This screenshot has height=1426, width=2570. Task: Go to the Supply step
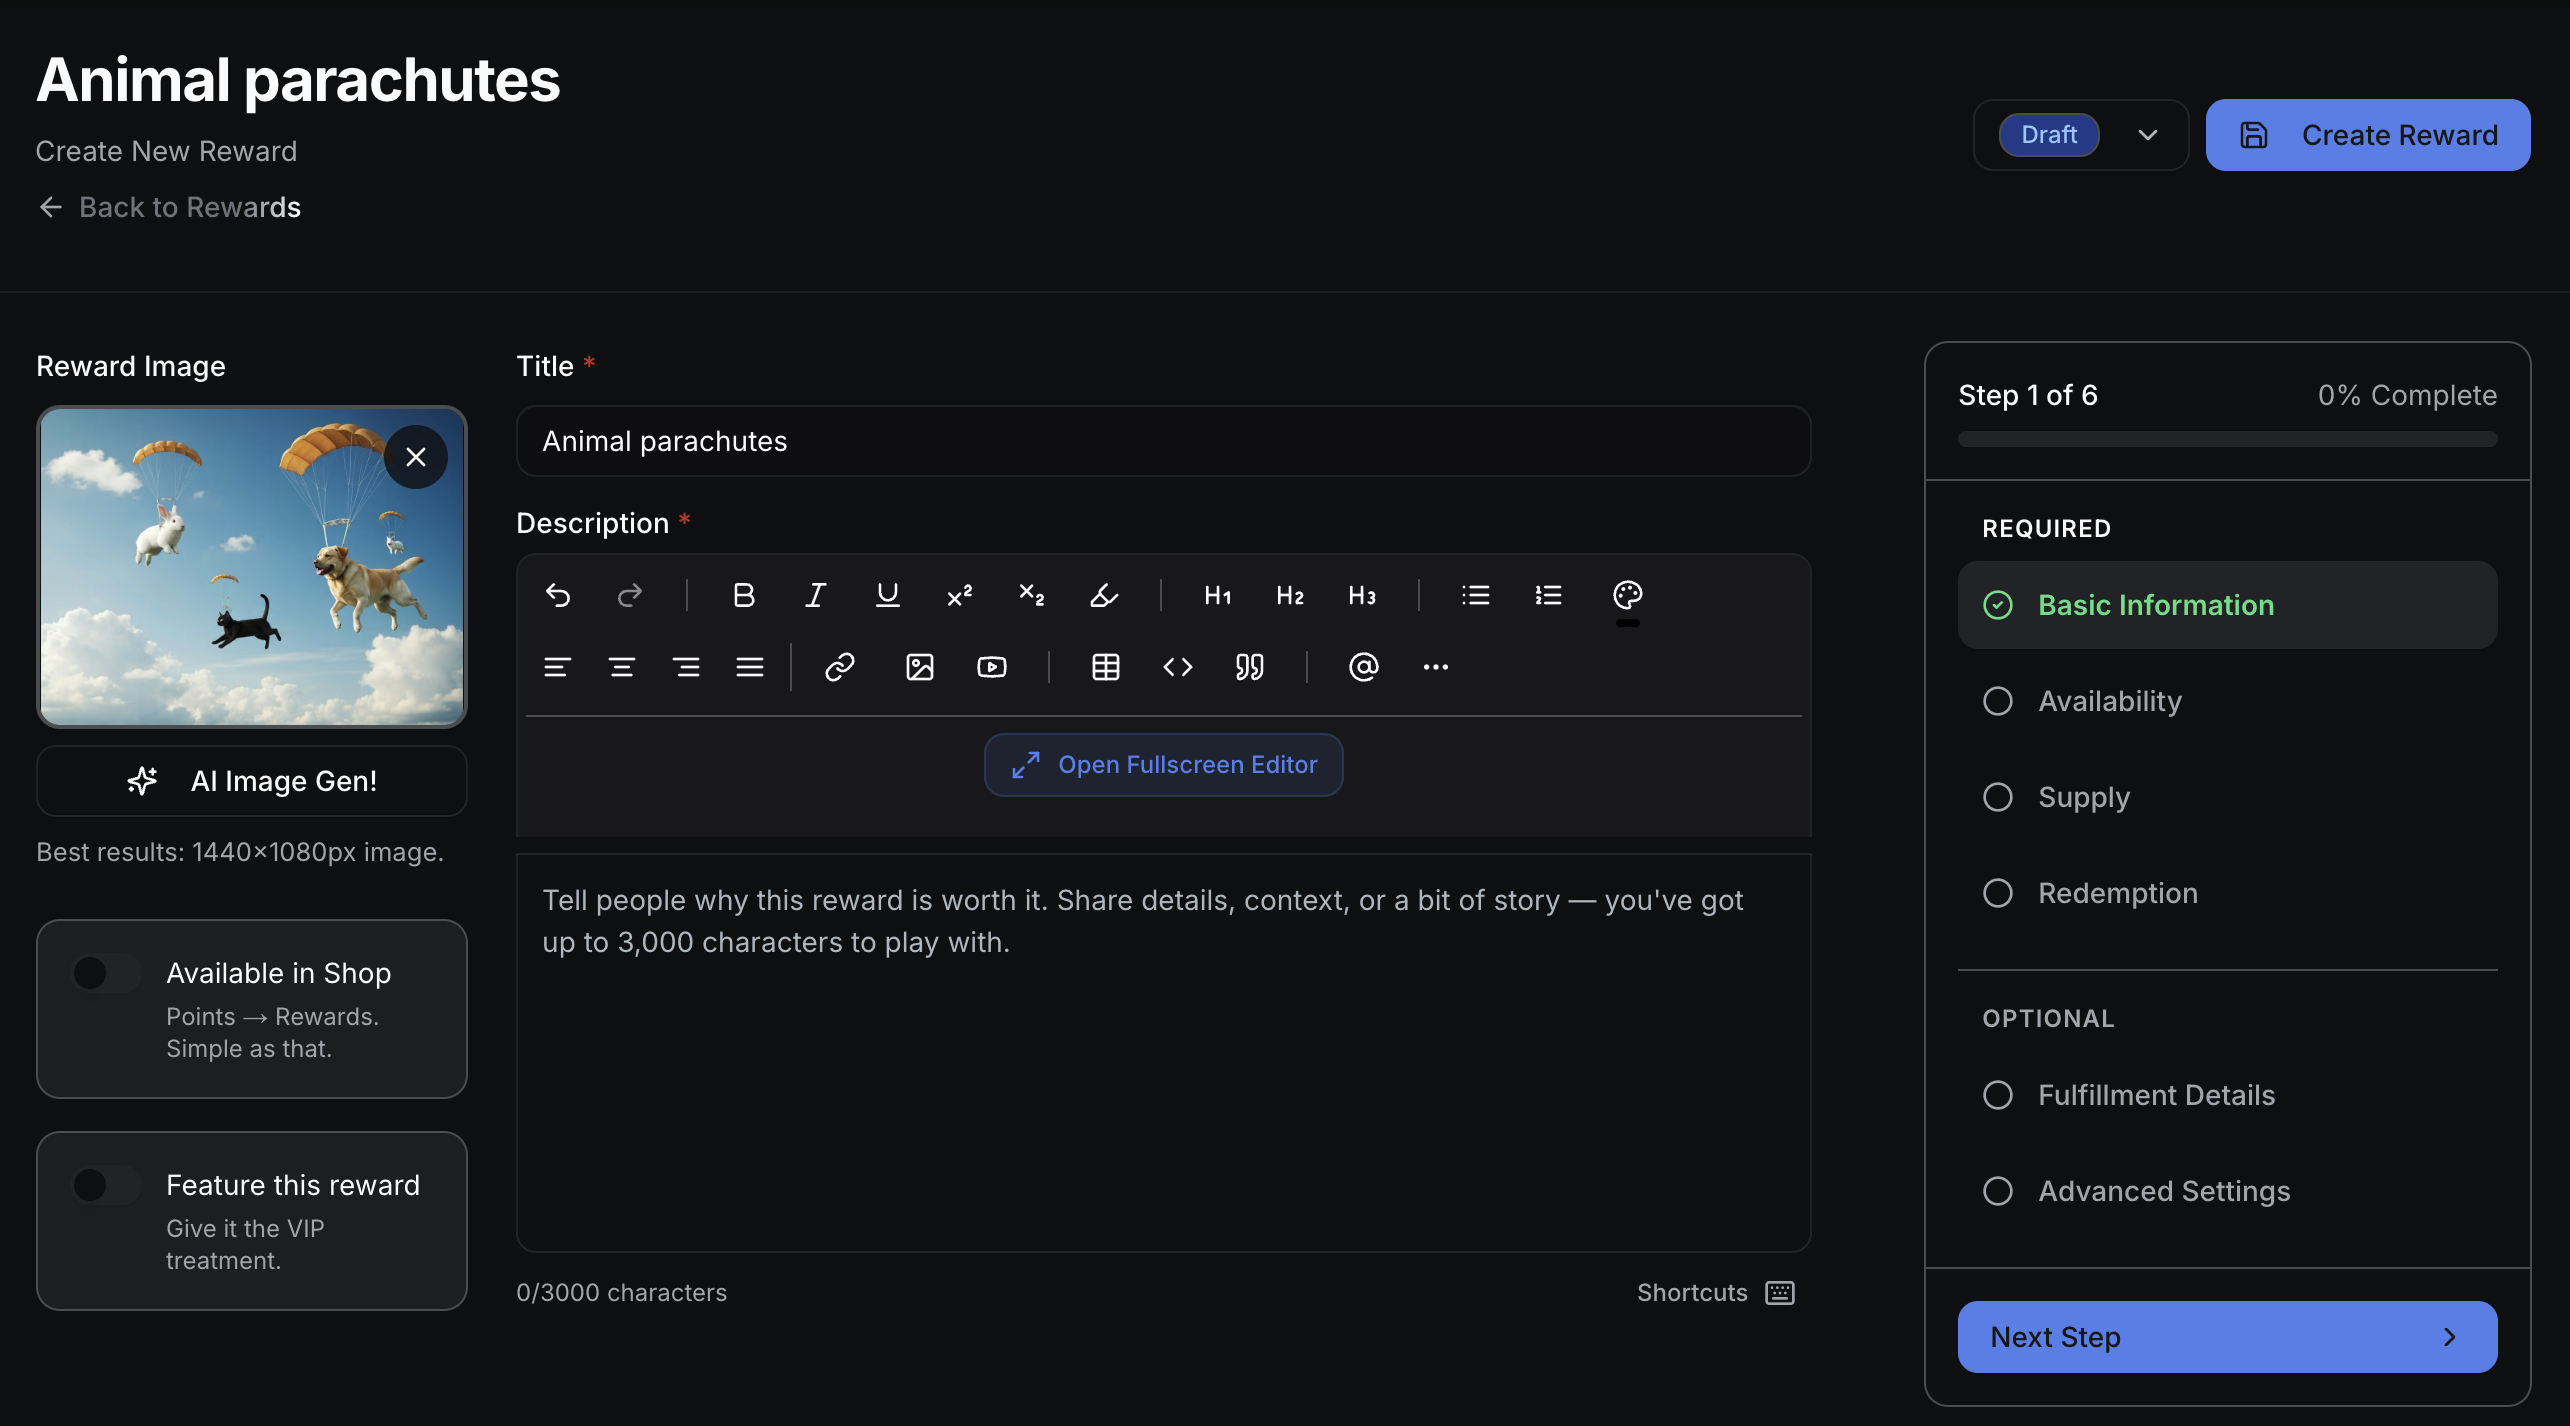click(2084, 797)
